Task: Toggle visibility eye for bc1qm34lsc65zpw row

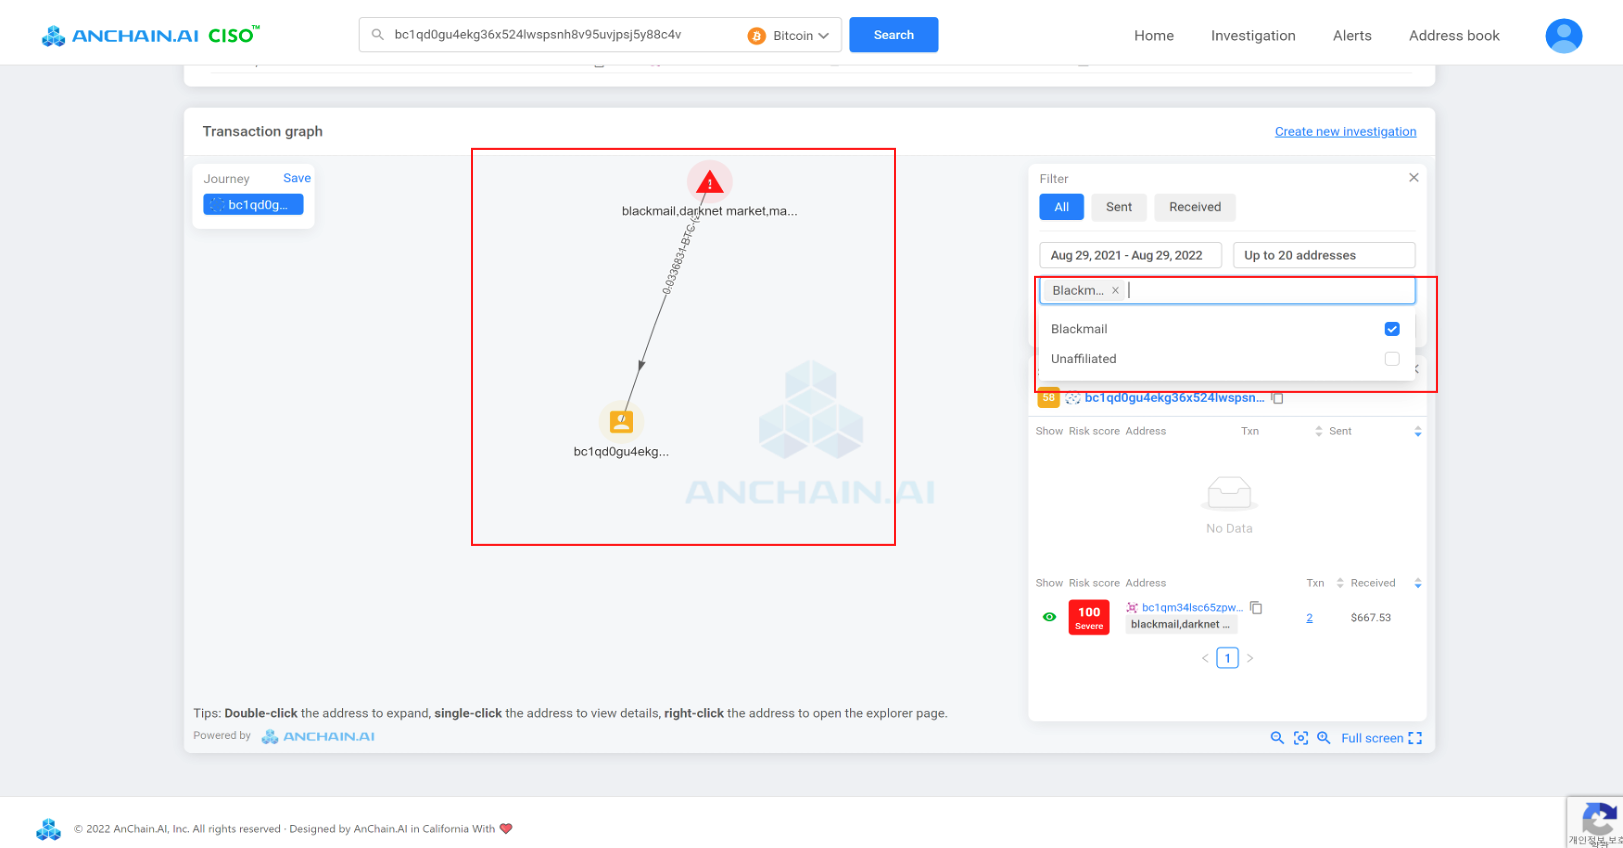Action: 1049,617
